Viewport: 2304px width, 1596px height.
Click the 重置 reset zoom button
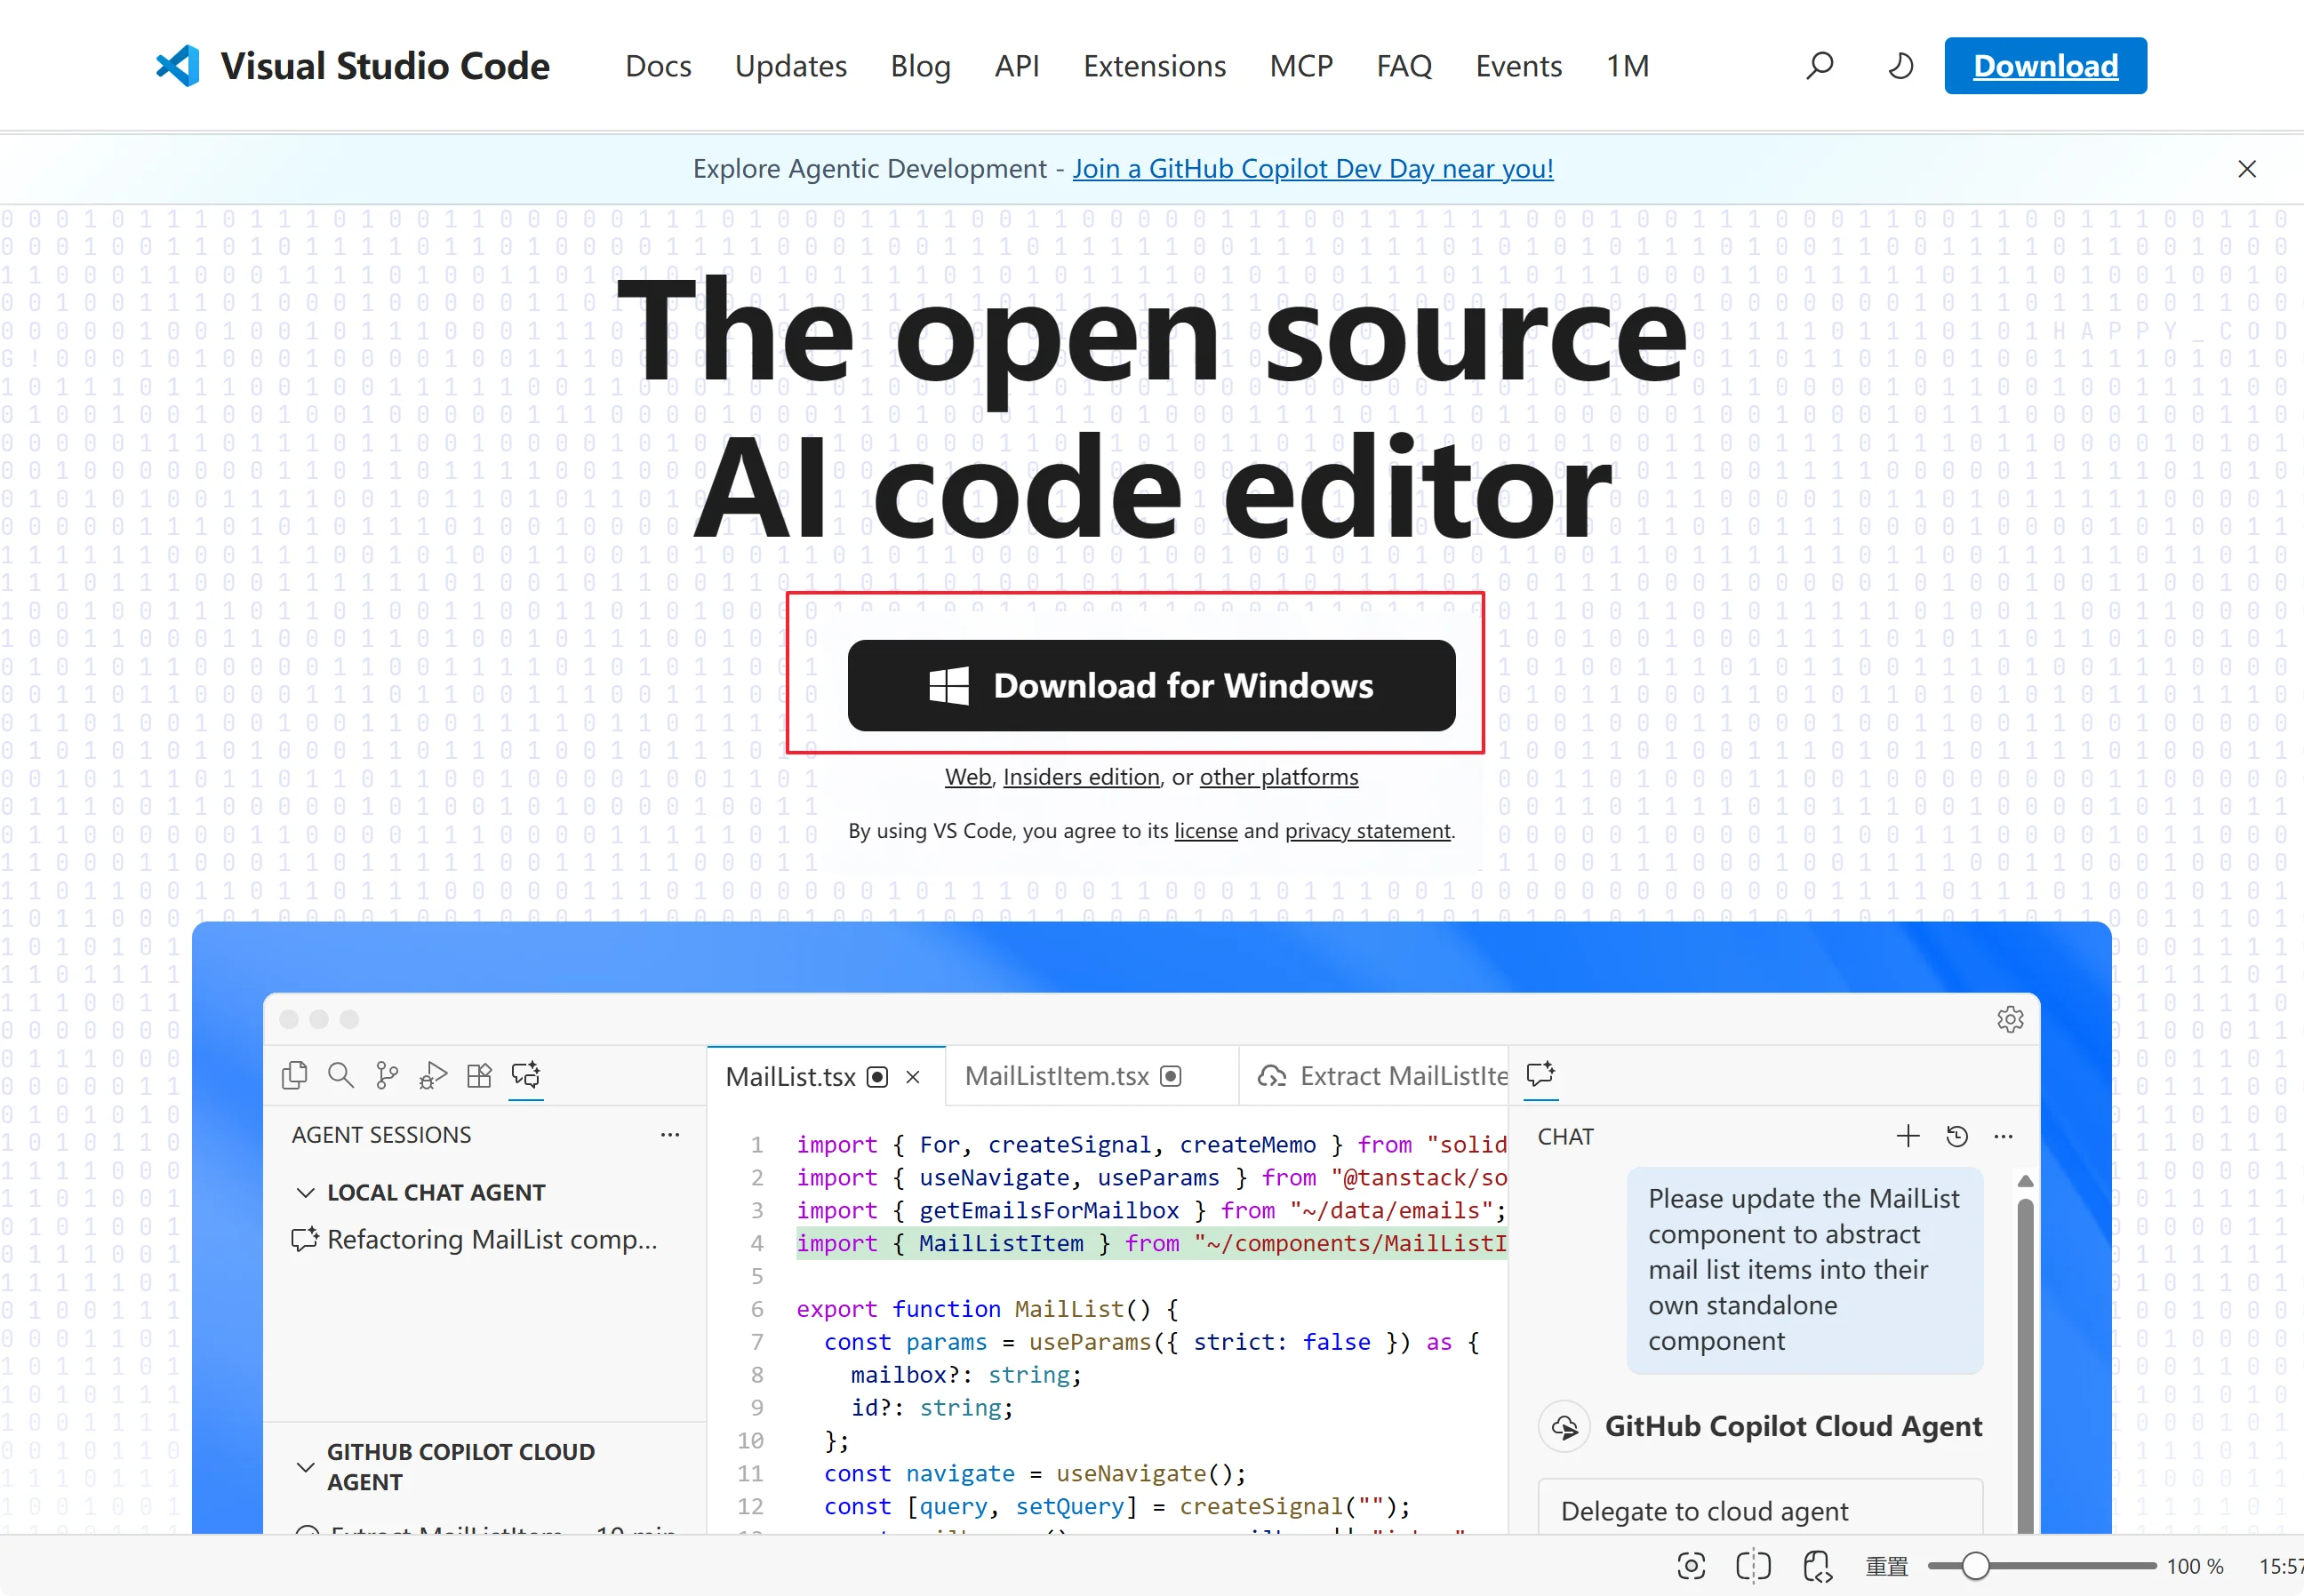pyautogui.click(x=1887, y=1566)
